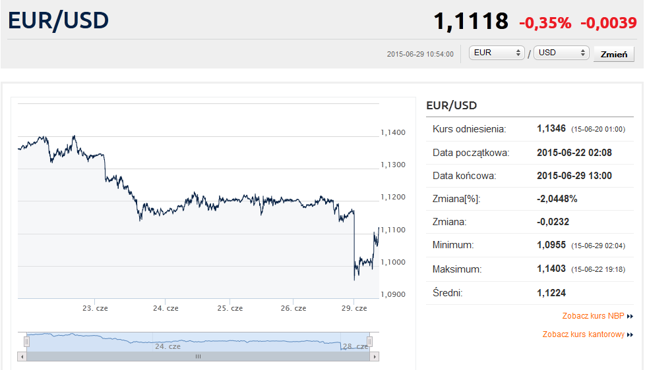Click the 24. cze label on main chart axis
Image resolution: width=645 pixels, height=370 pixels.
pyautogui.click(x=166, y=308)
